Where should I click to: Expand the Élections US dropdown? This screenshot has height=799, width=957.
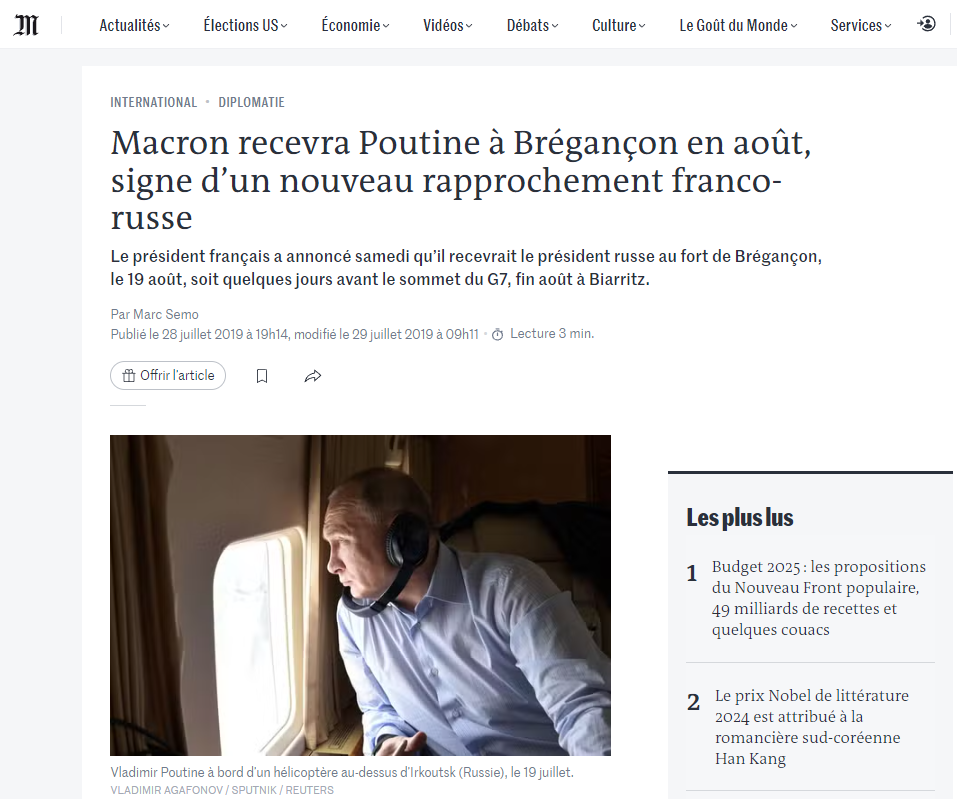[245, 26]
